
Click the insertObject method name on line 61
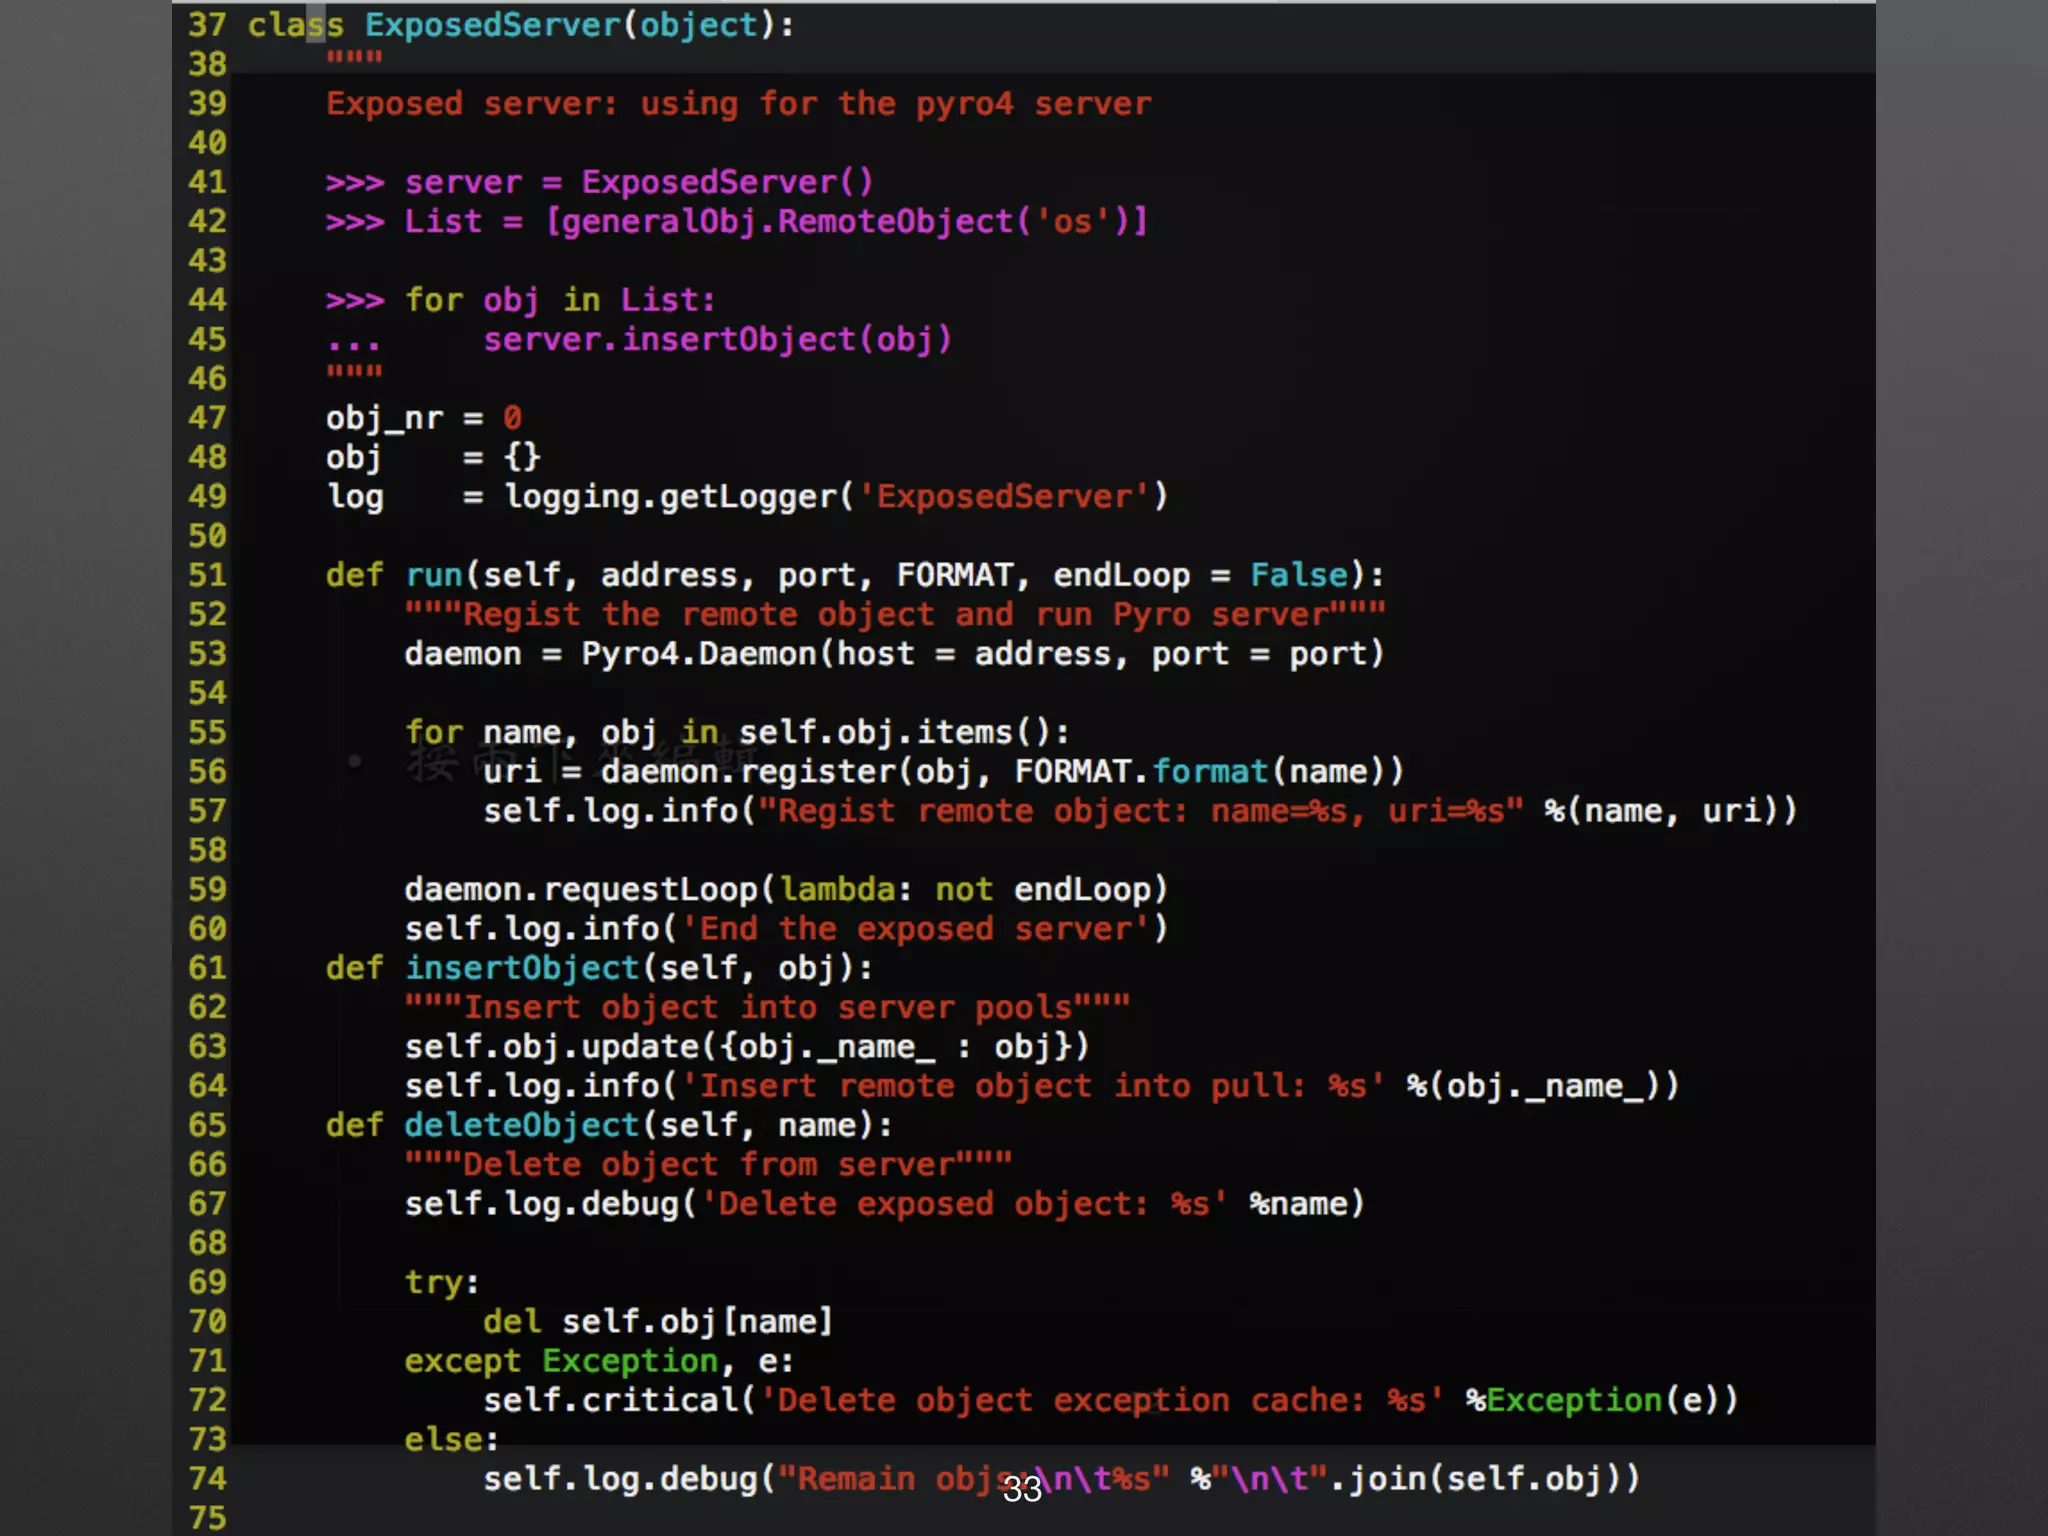(x=521, y=968)
